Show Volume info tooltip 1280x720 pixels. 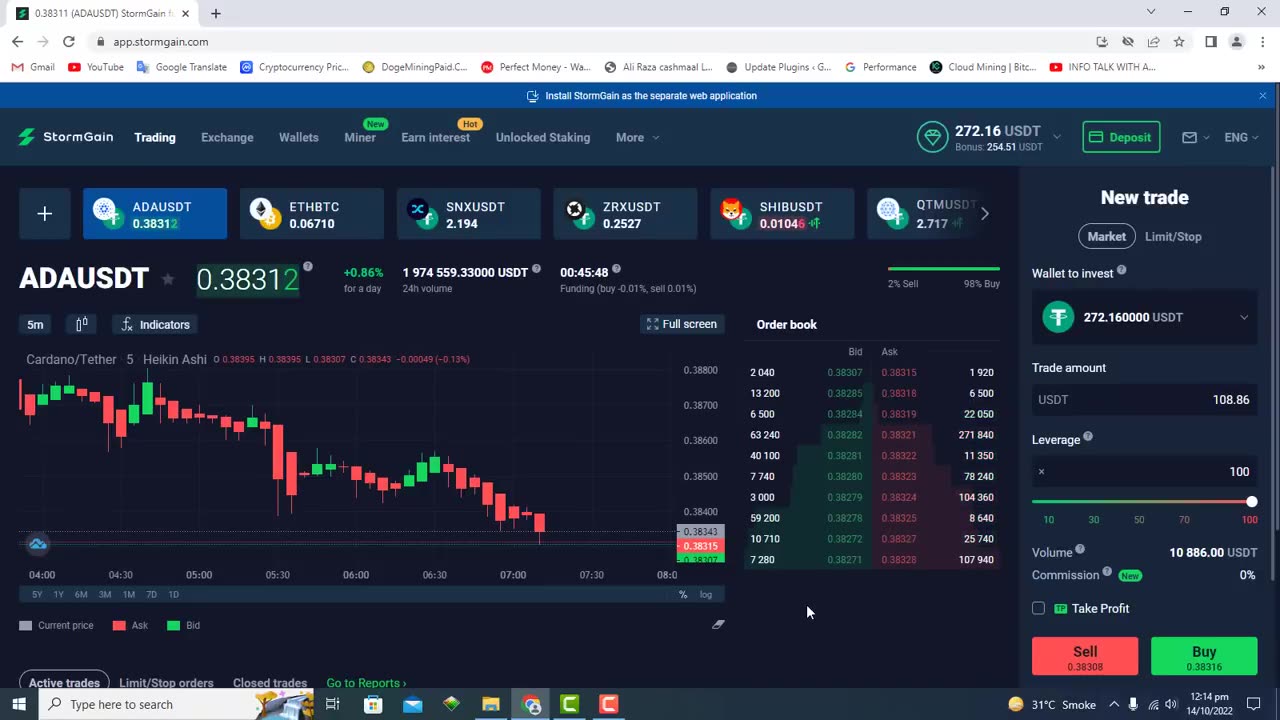pos(1080,550)
